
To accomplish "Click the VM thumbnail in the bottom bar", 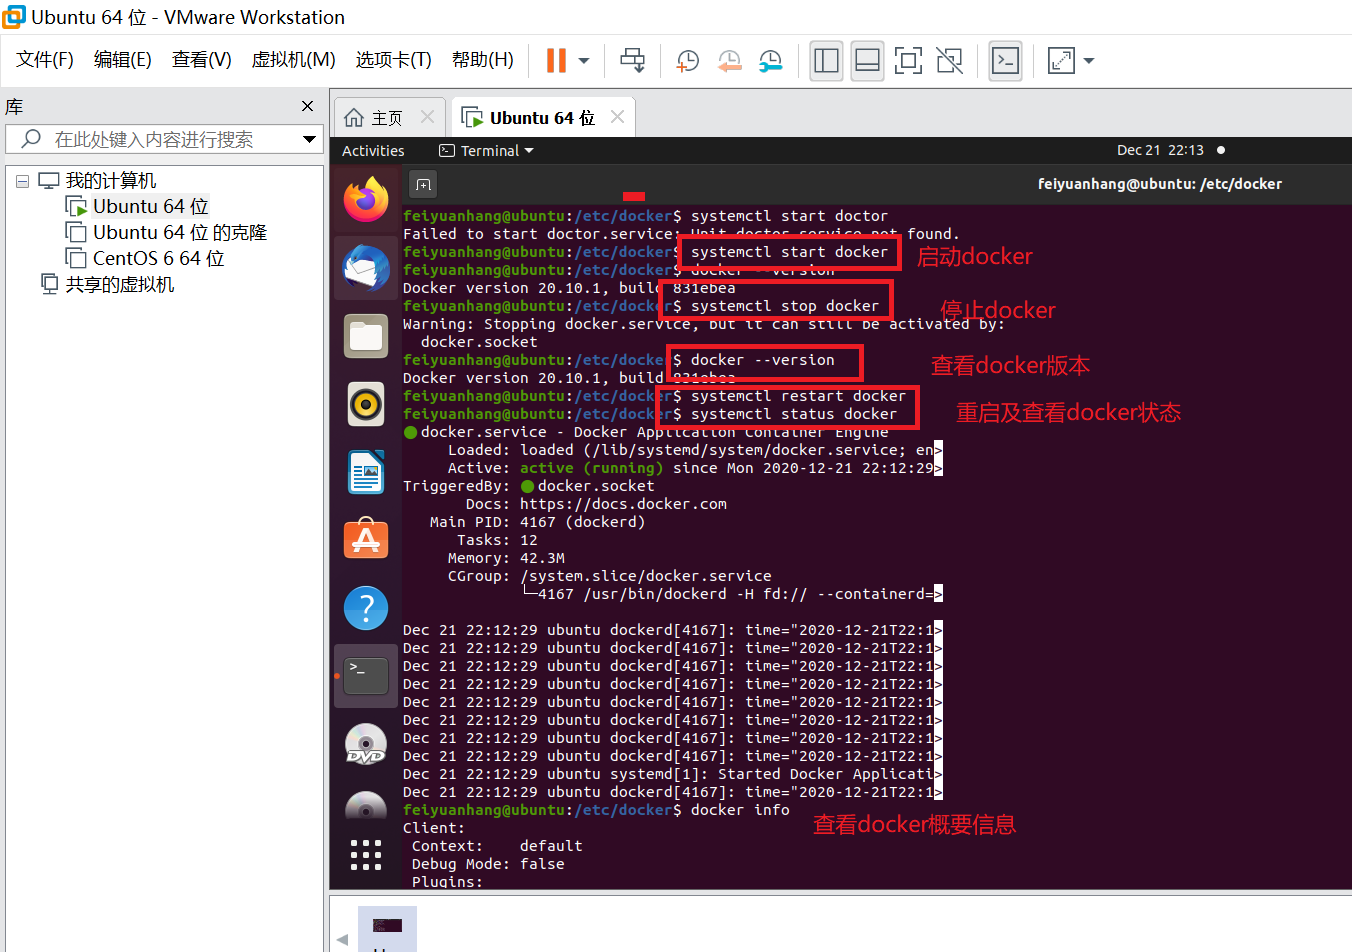I will [387, 927].
